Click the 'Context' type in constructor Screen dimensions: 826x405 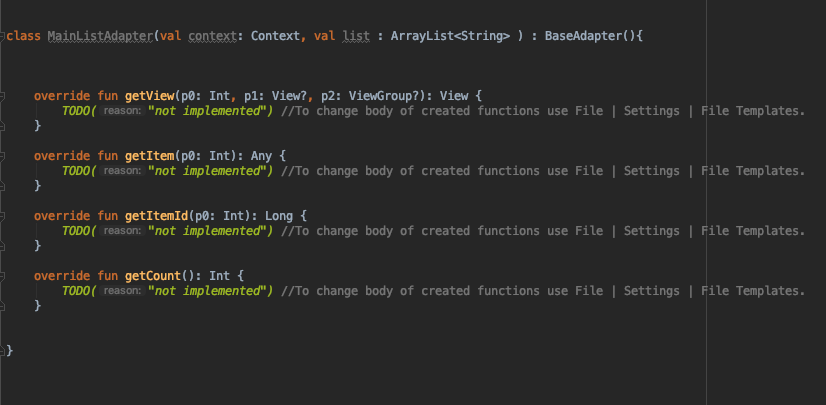click(276, 36)
